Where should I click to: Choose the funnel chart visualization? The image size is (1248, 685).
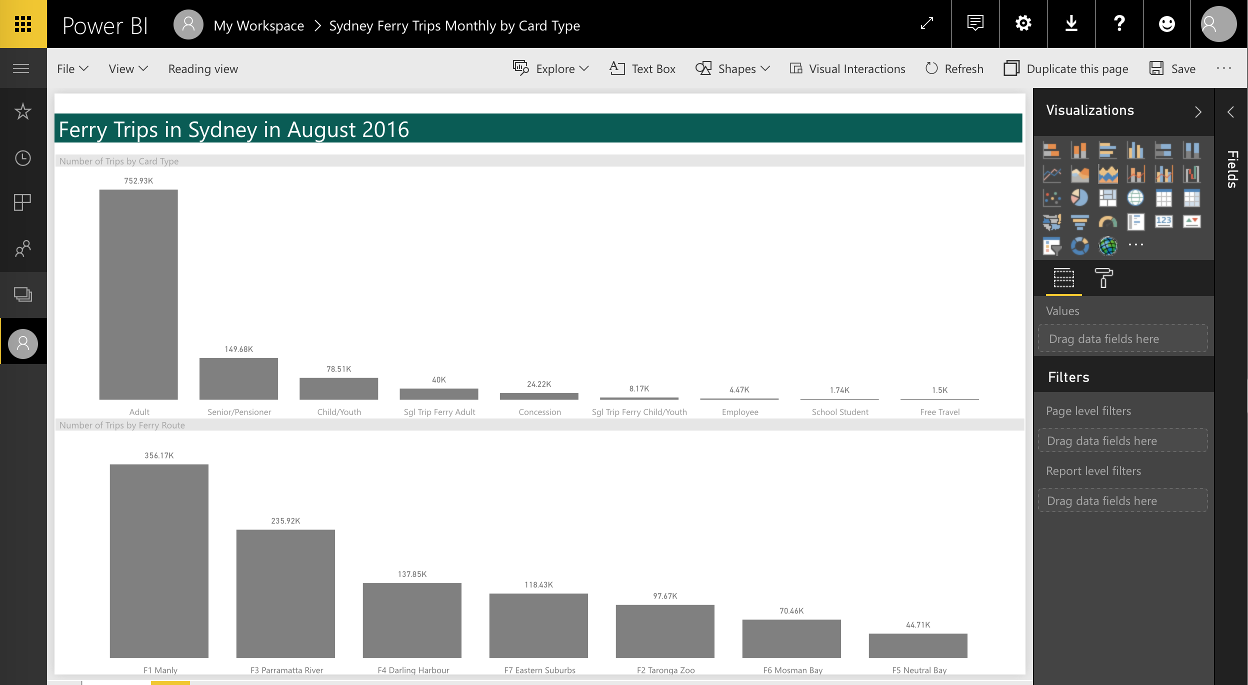coord(1079,222)
